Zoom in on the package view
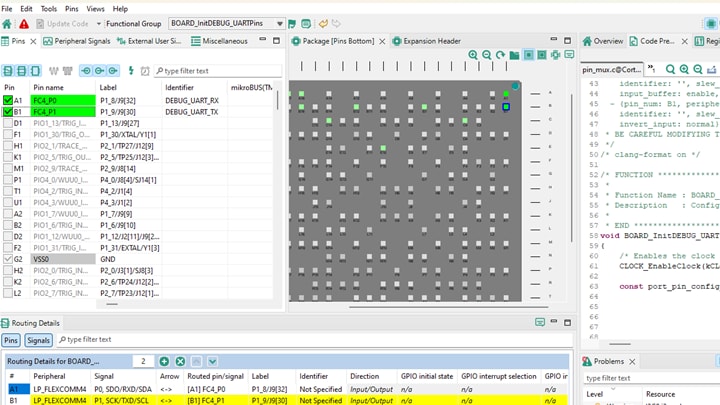 pyautogui.click(x=473, y=55)
